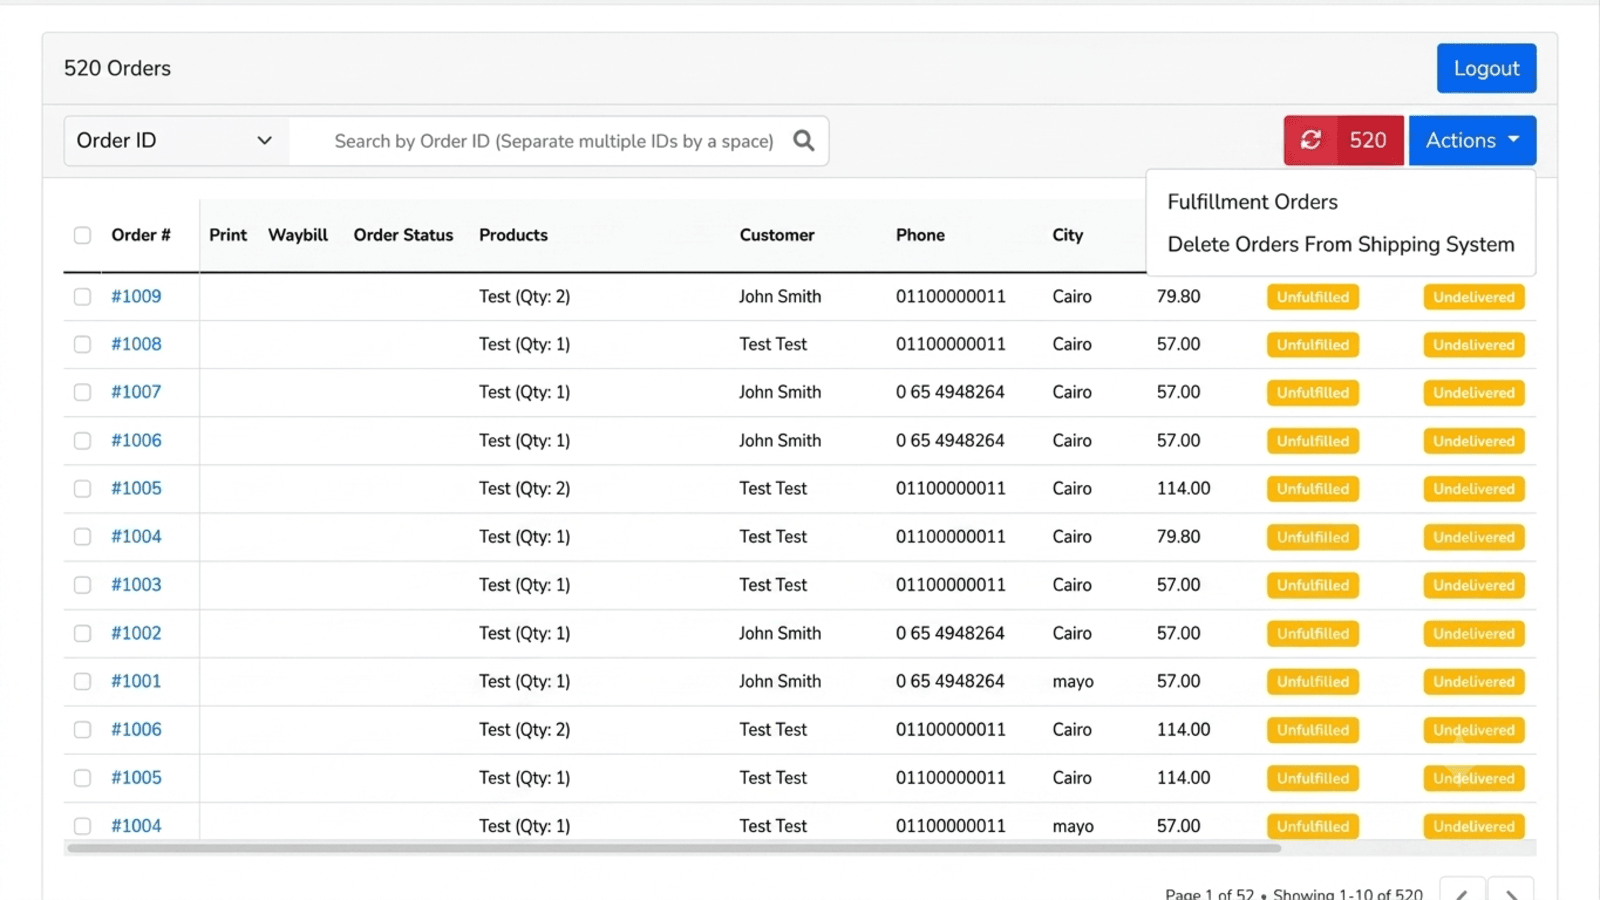Viewport: 1600px width, 900px height.
Task: Click the search magnifier icon
Action: pyautogui.click(x=803, y=141)
